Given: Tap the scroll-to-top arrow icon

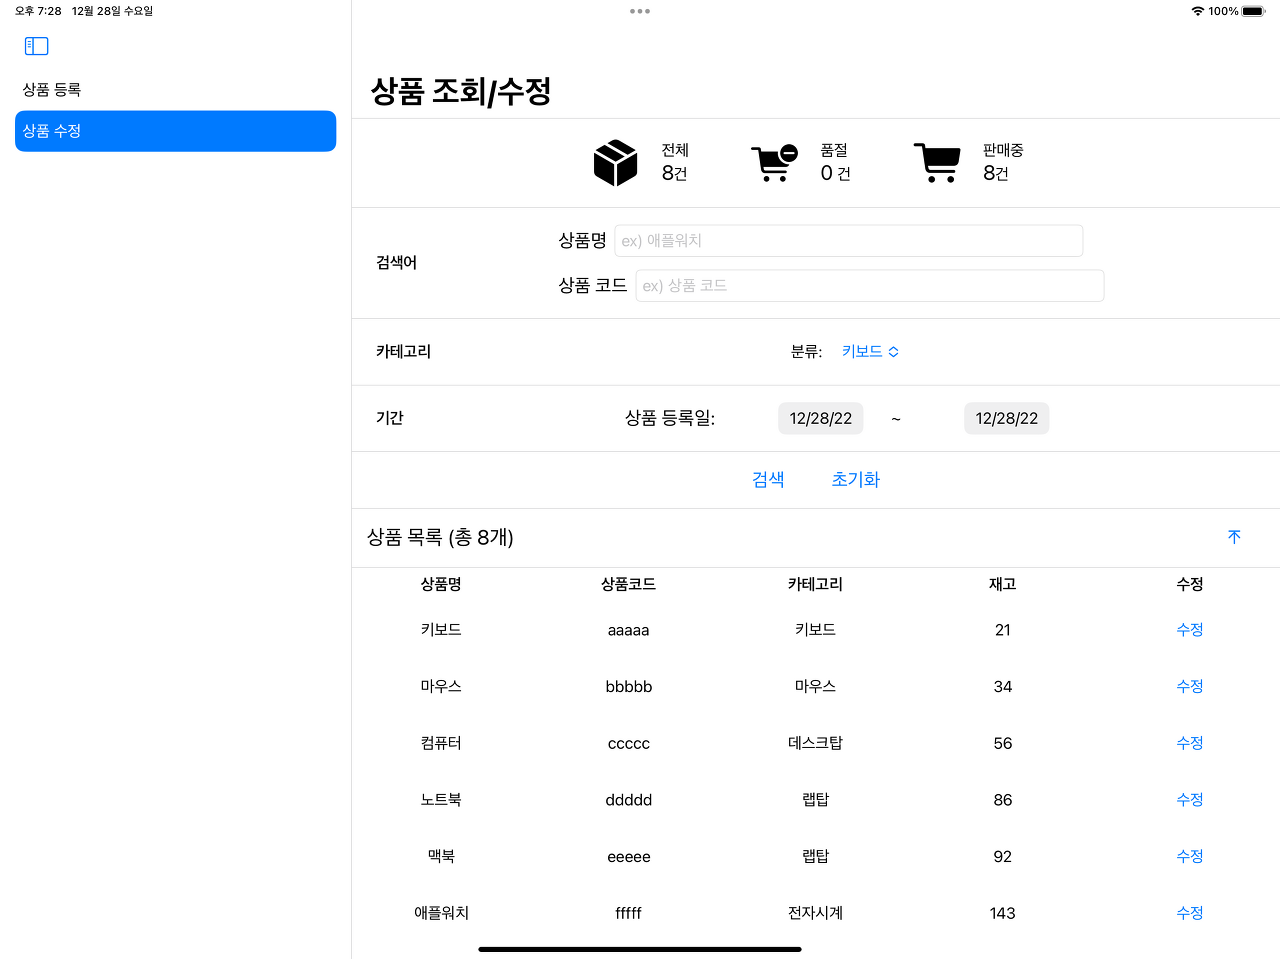Looking at the screenshot, I should pos(1234,537).
